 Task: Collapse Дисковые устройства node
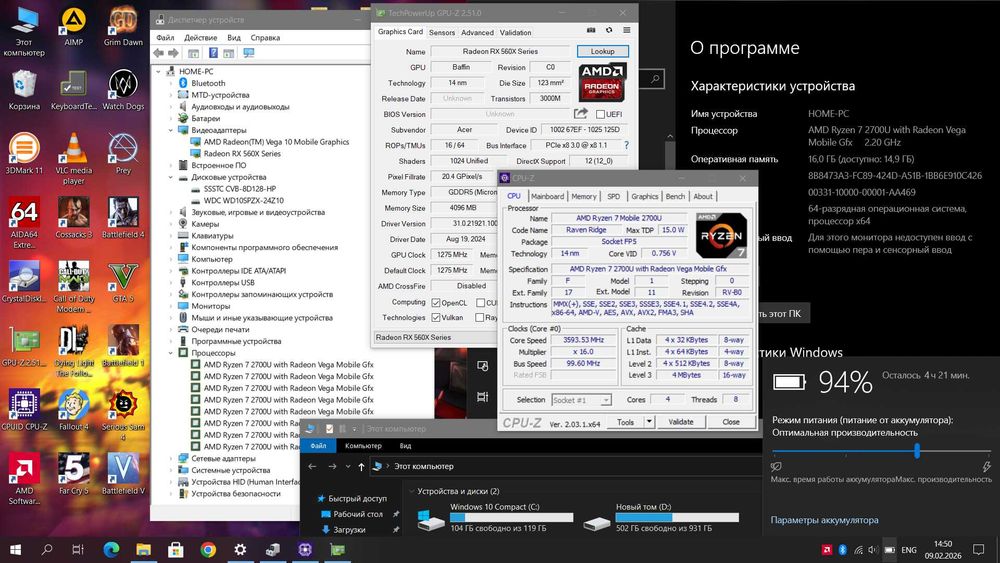point(171,177)
